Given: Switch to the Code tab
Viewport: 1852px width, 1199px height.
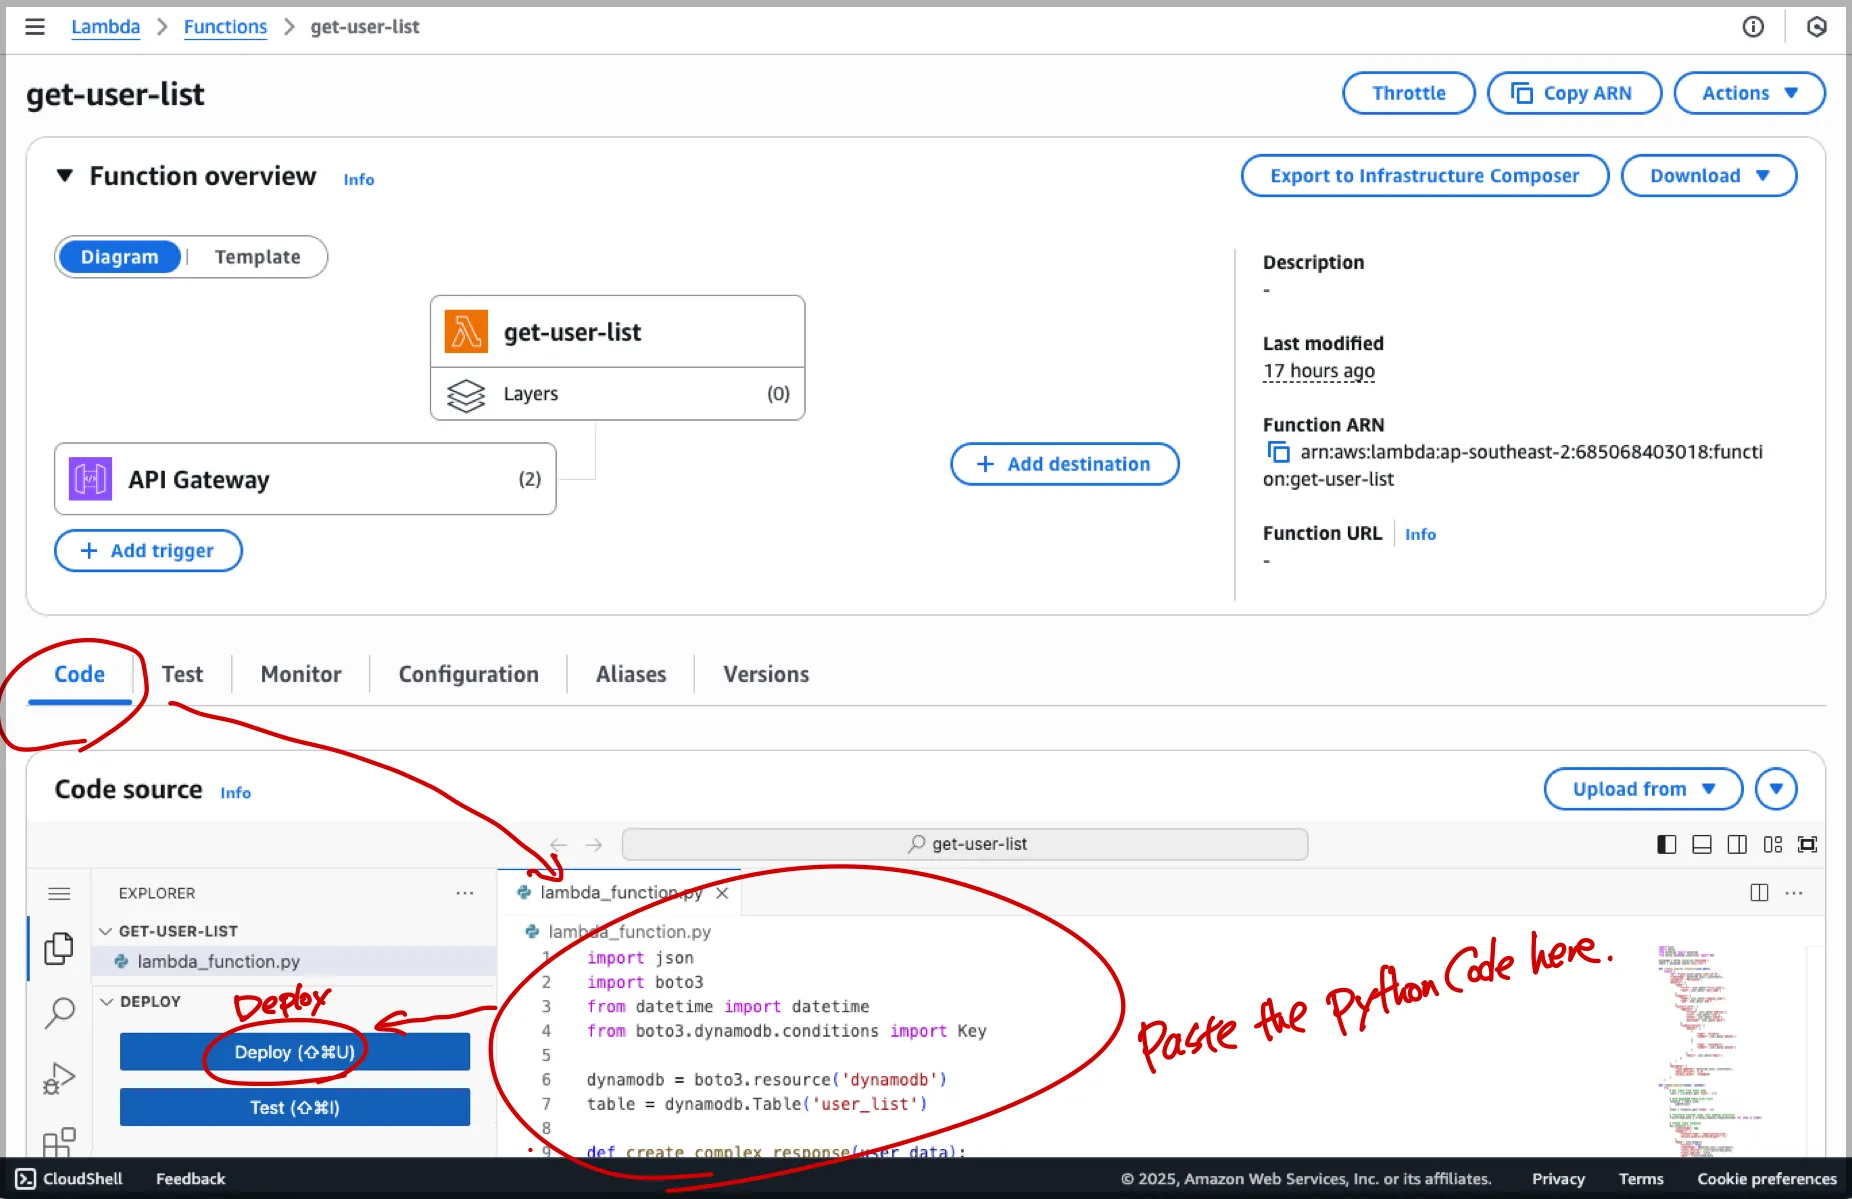Looking at the screenshot, I should point(80,674).
